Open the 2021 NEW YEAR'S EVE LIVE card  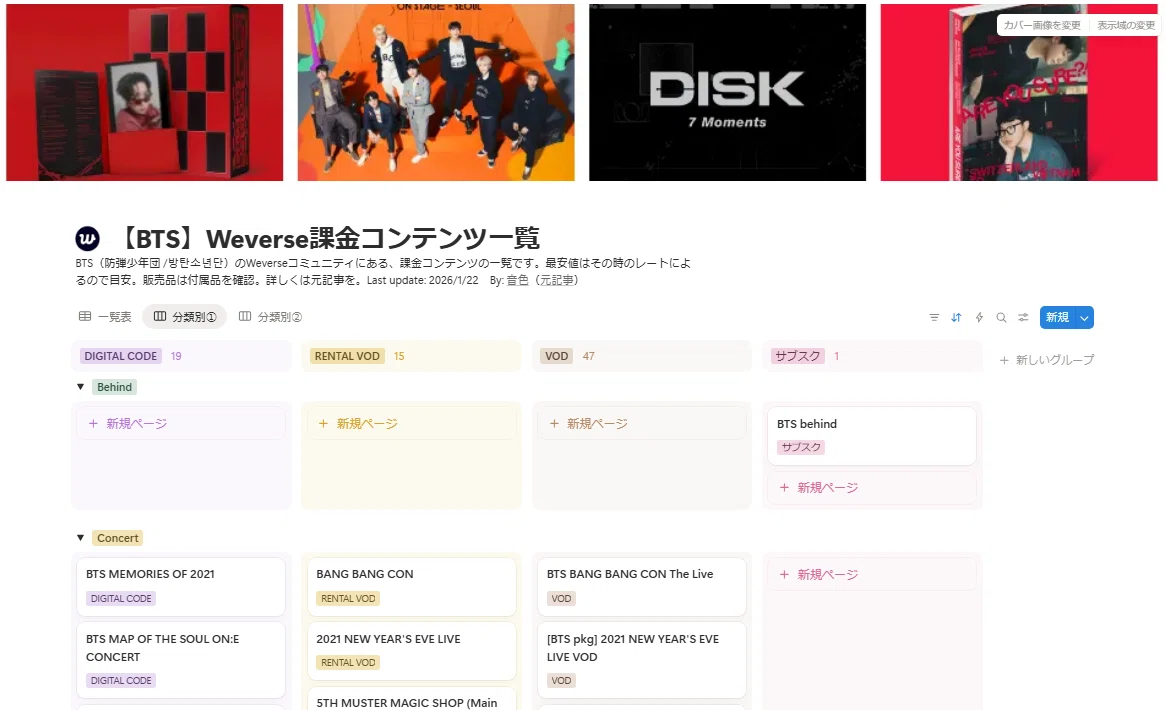click(x=411, y=651)
